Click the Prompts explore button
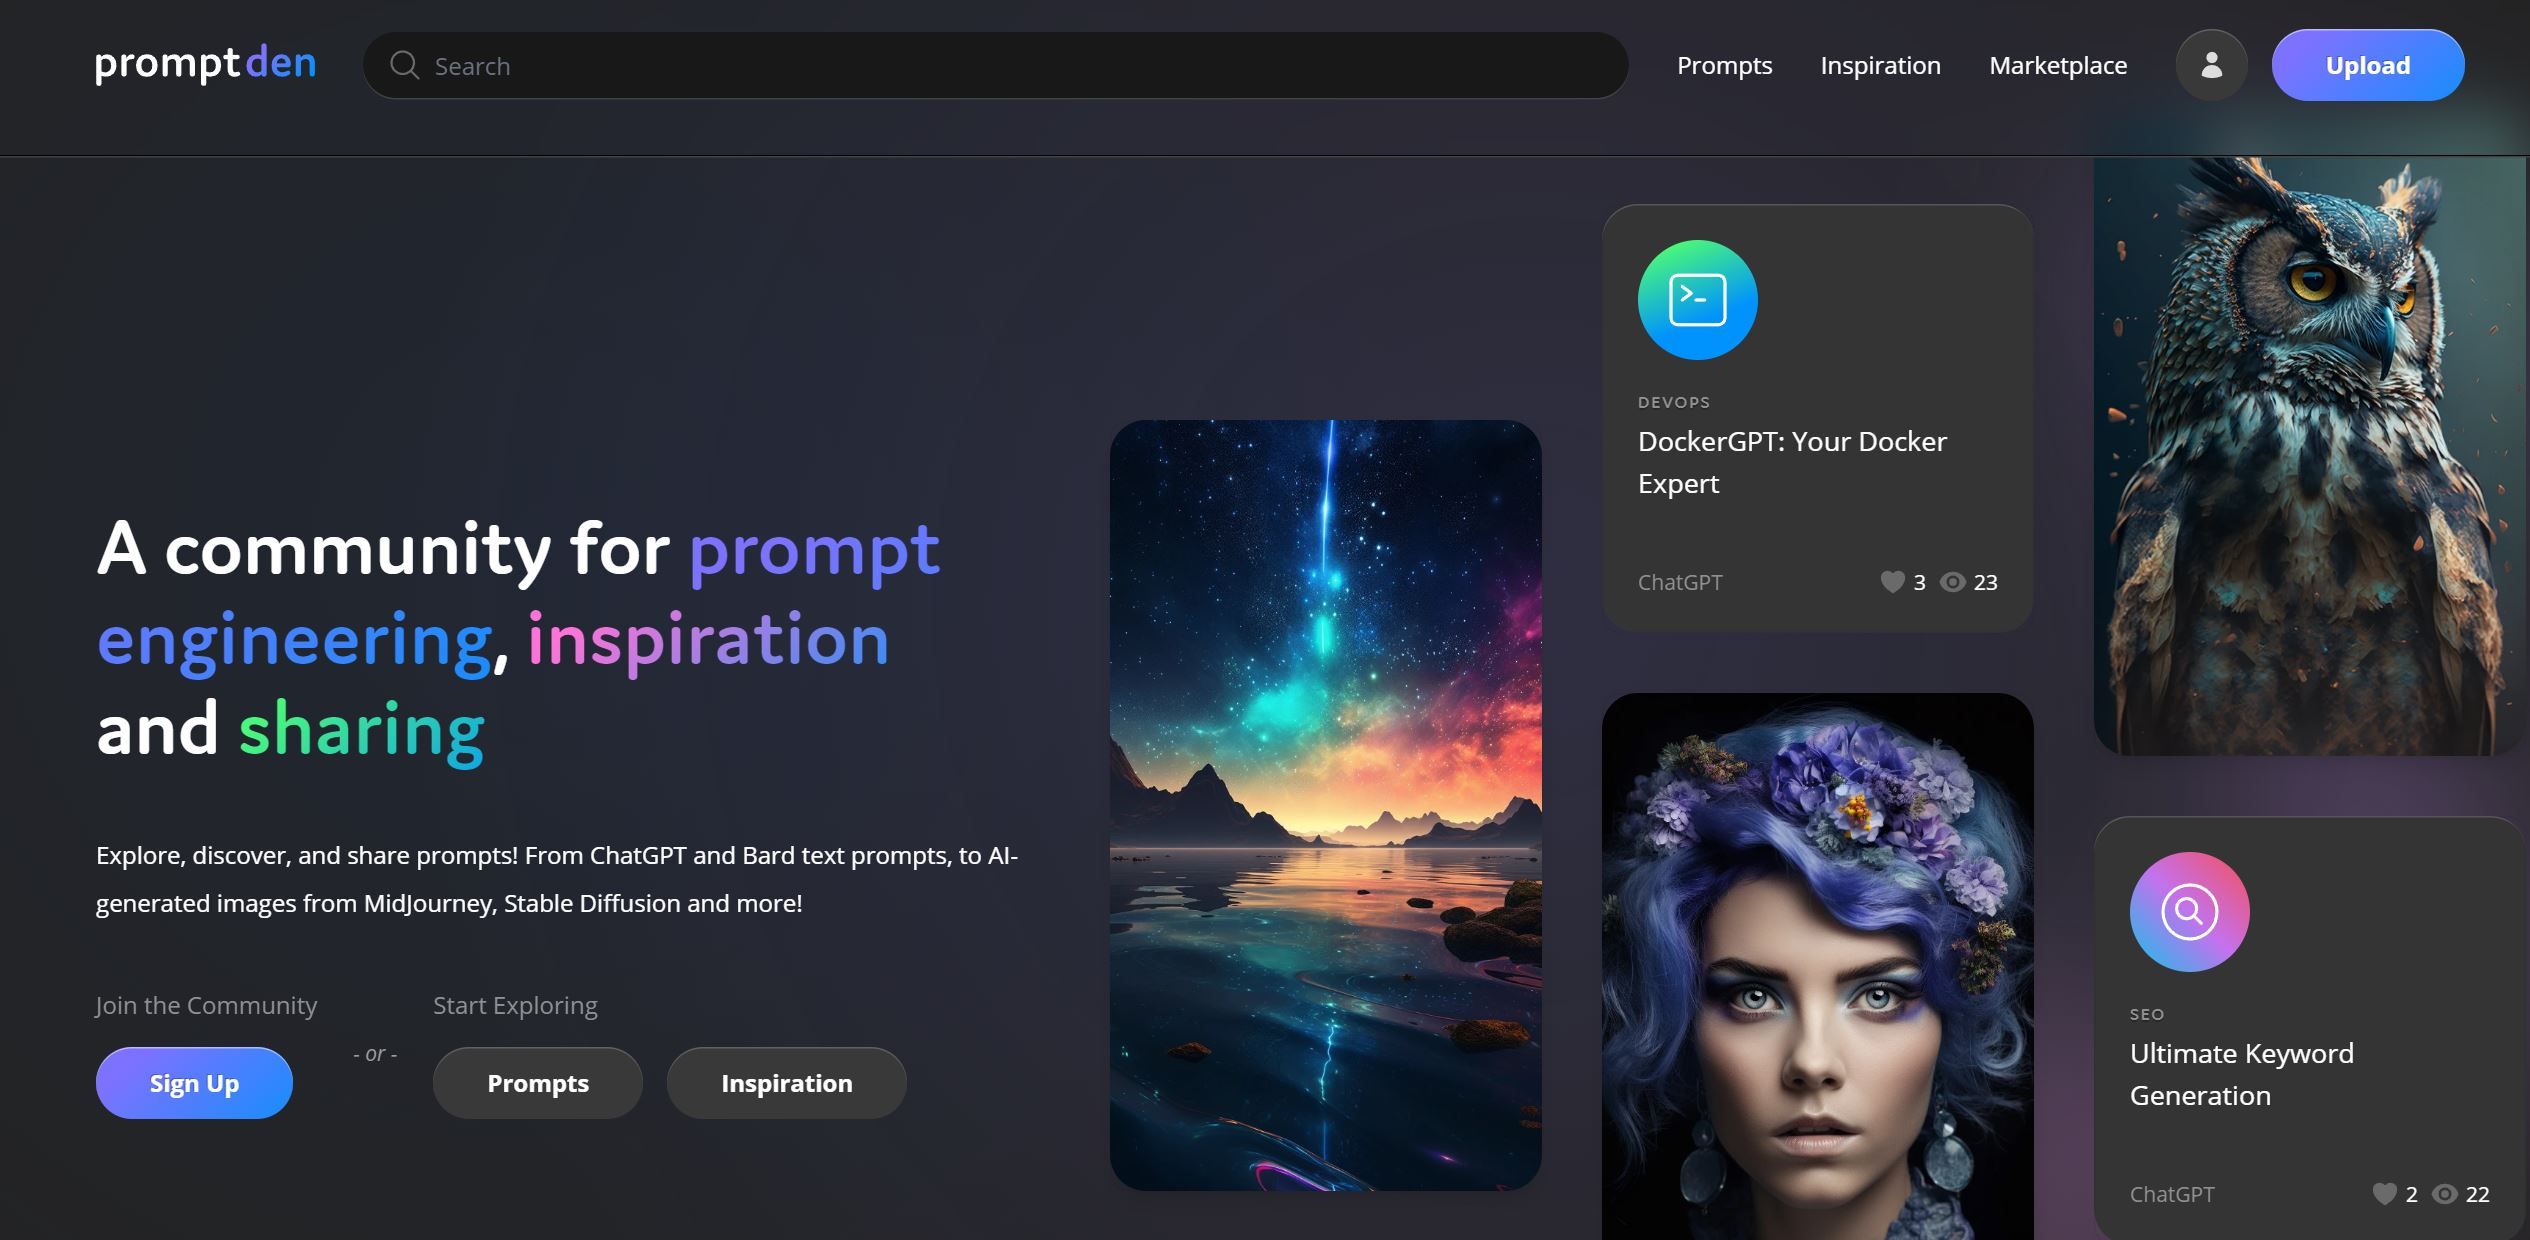Screen dimensions: 2530x1240 click(x=537, y=1082)
